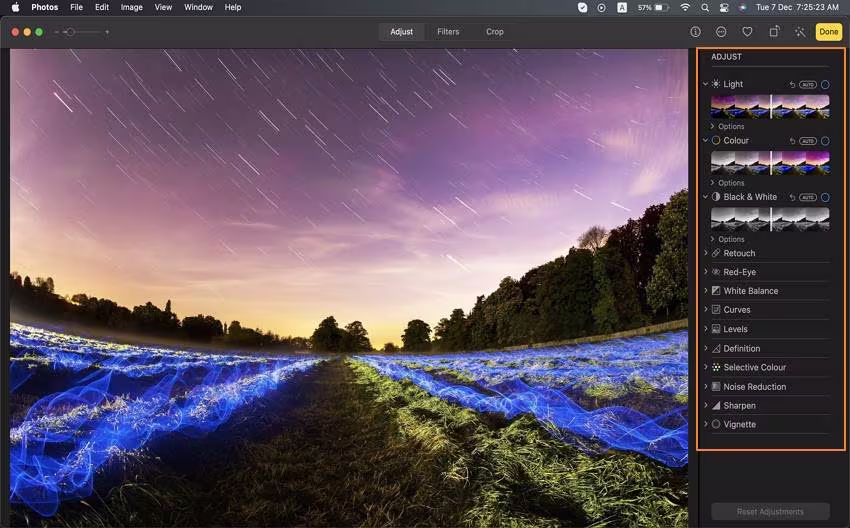The height and width of the screenshot is (528, 850).
Task: Expand the Curves section
Action: point(705,310)
